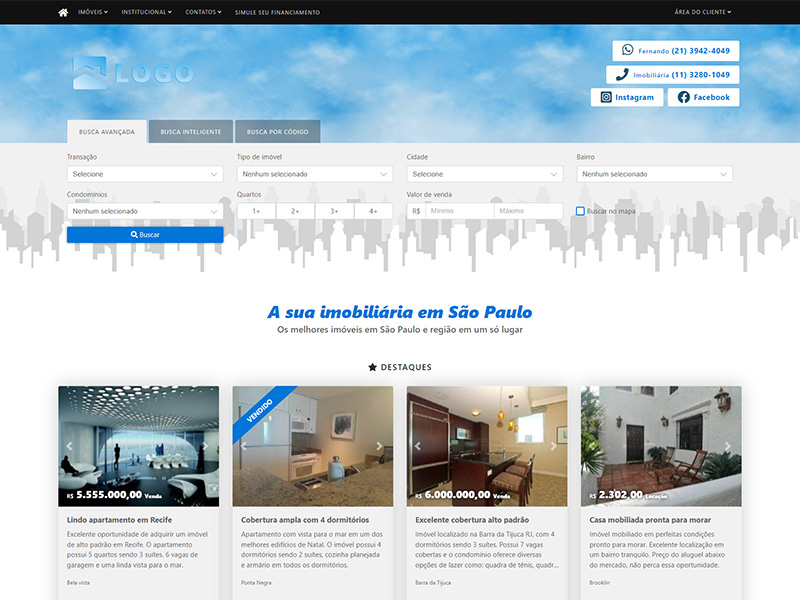800x600 pixels.
Task: Click the Barra da Tijuca neighborhood label
Action: click(x=433, y=582)
